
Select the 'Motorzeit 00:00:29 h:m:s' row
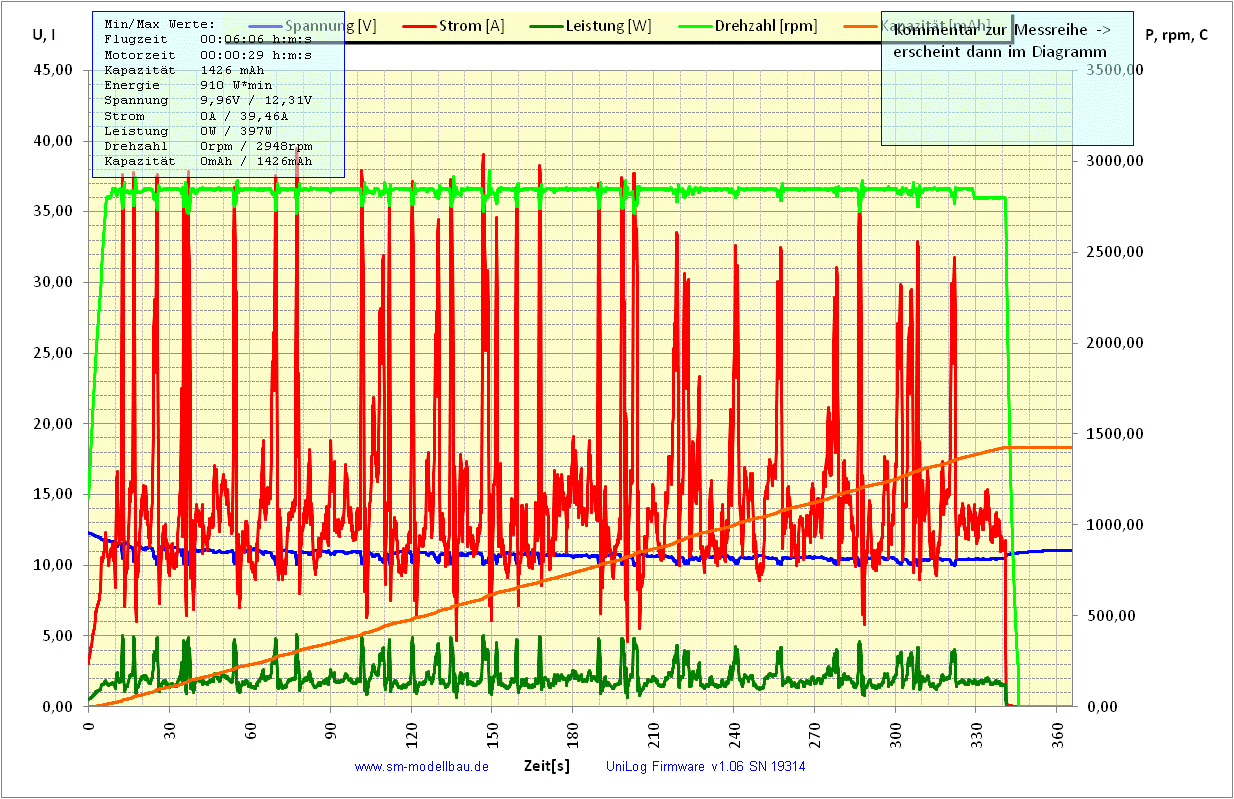[208, 54]
